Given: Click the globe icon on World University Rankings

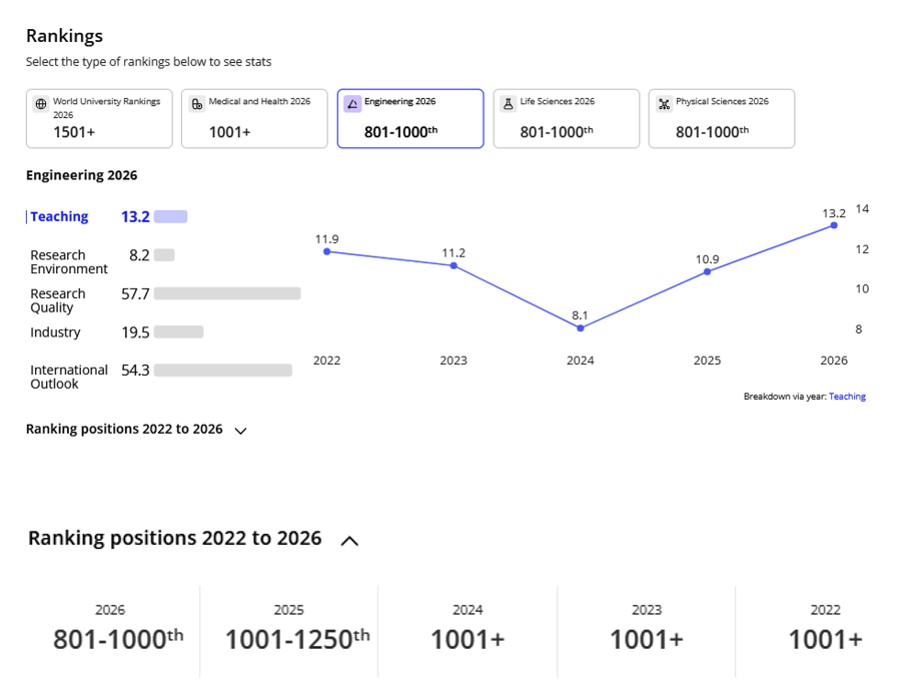Looking at the screenshot, I should (41, 103).
